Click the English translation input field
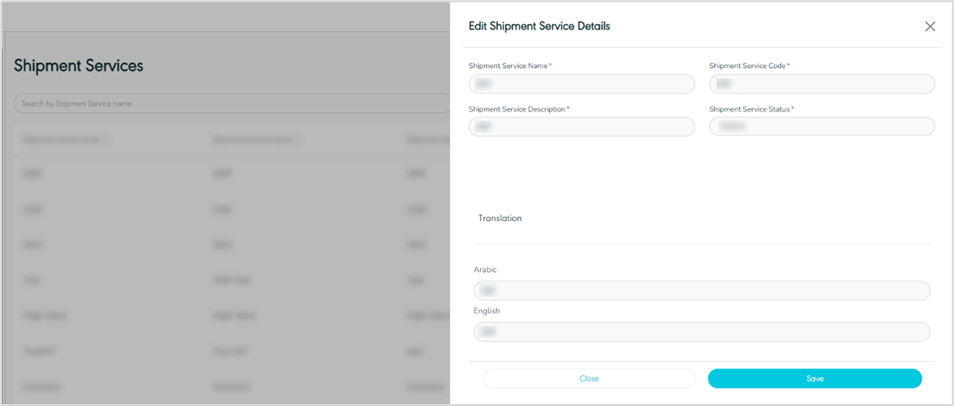Screen dimensions: 954x406 pyautogui.click(x=701, y=331)
